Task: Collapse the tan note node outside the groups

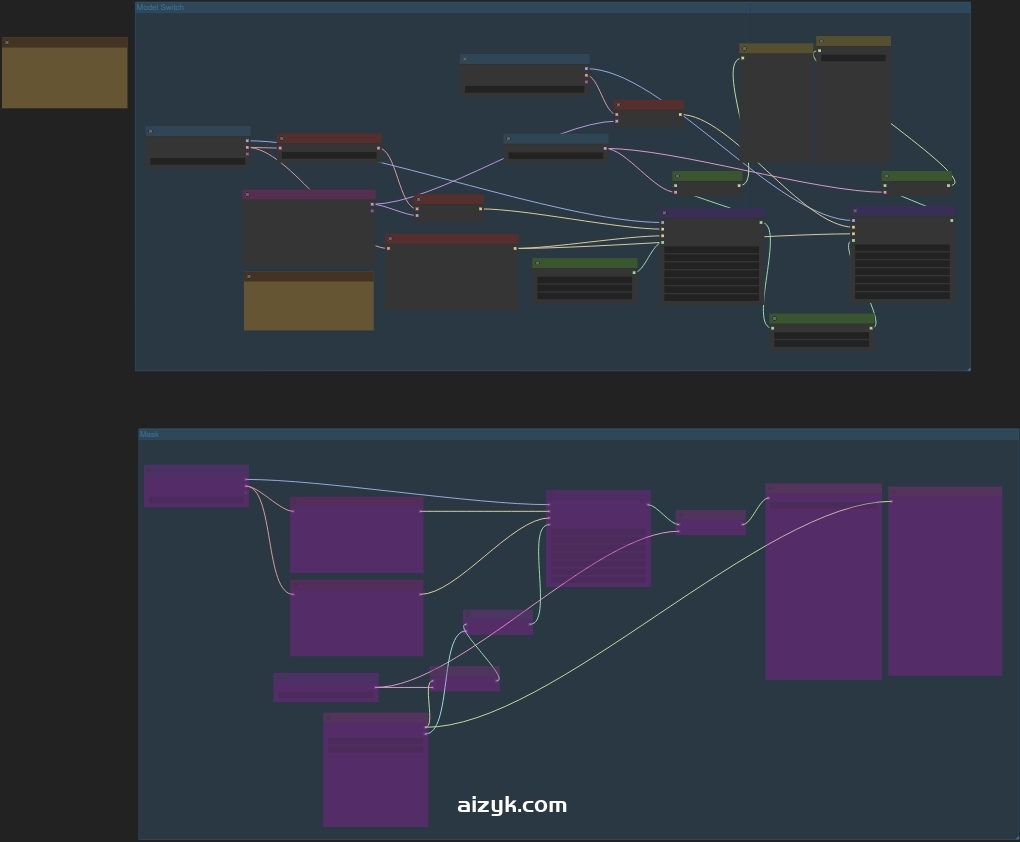Action: pos(7,42)
